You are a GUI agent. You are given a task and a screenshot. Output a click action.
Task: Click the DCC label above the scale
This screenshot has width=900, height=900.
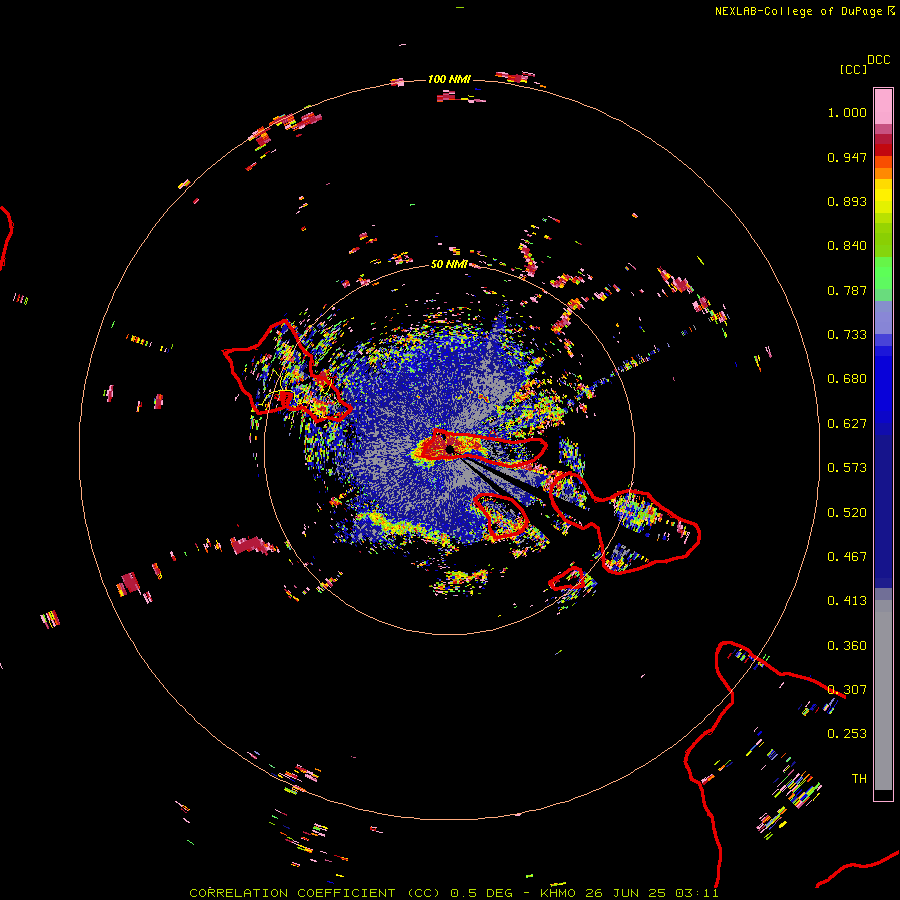pyautogui.click(x=879, y=60)
